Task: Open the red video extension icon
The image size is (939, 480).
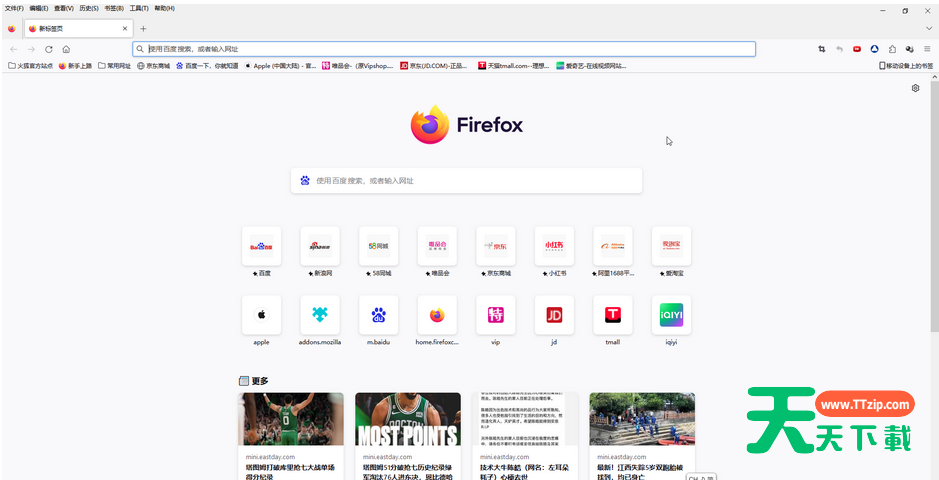Action: click(x=857, y=49)
